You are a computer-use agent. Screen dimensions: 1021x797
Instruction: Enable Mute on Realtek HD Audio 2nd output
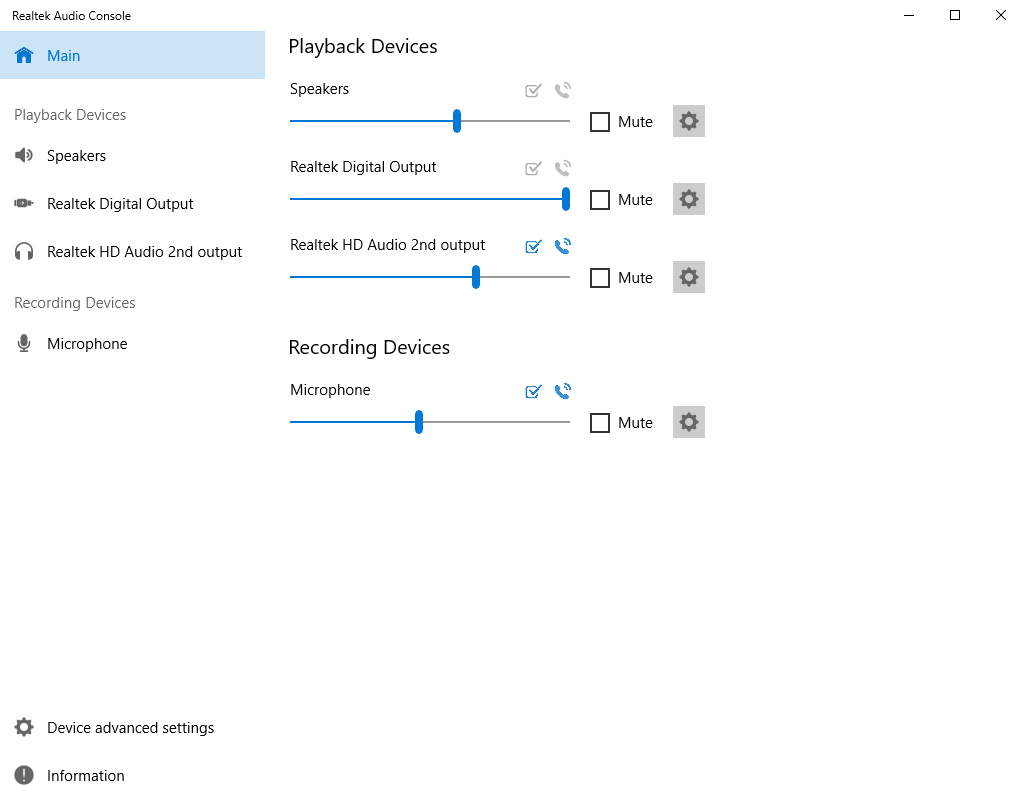pyautogui.click(x=600, y=277)
